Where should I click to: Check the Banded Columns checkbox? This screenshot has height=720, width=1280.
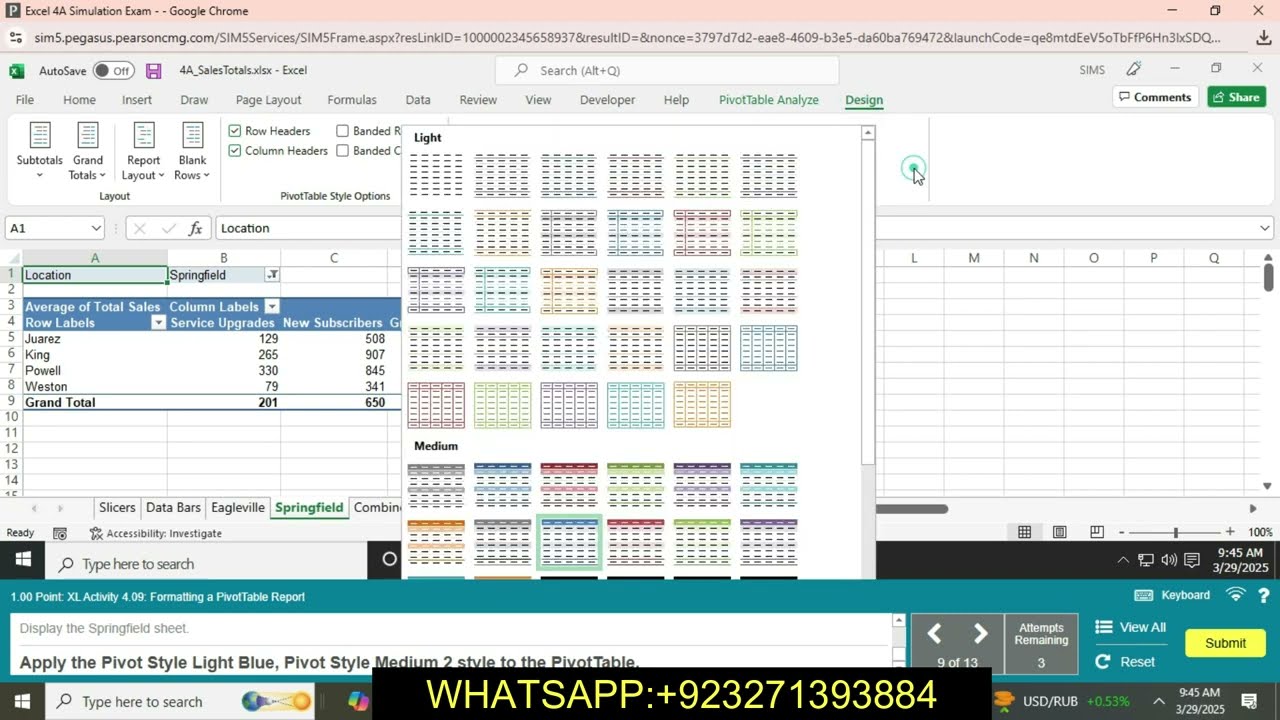click(x=343, y=151)
